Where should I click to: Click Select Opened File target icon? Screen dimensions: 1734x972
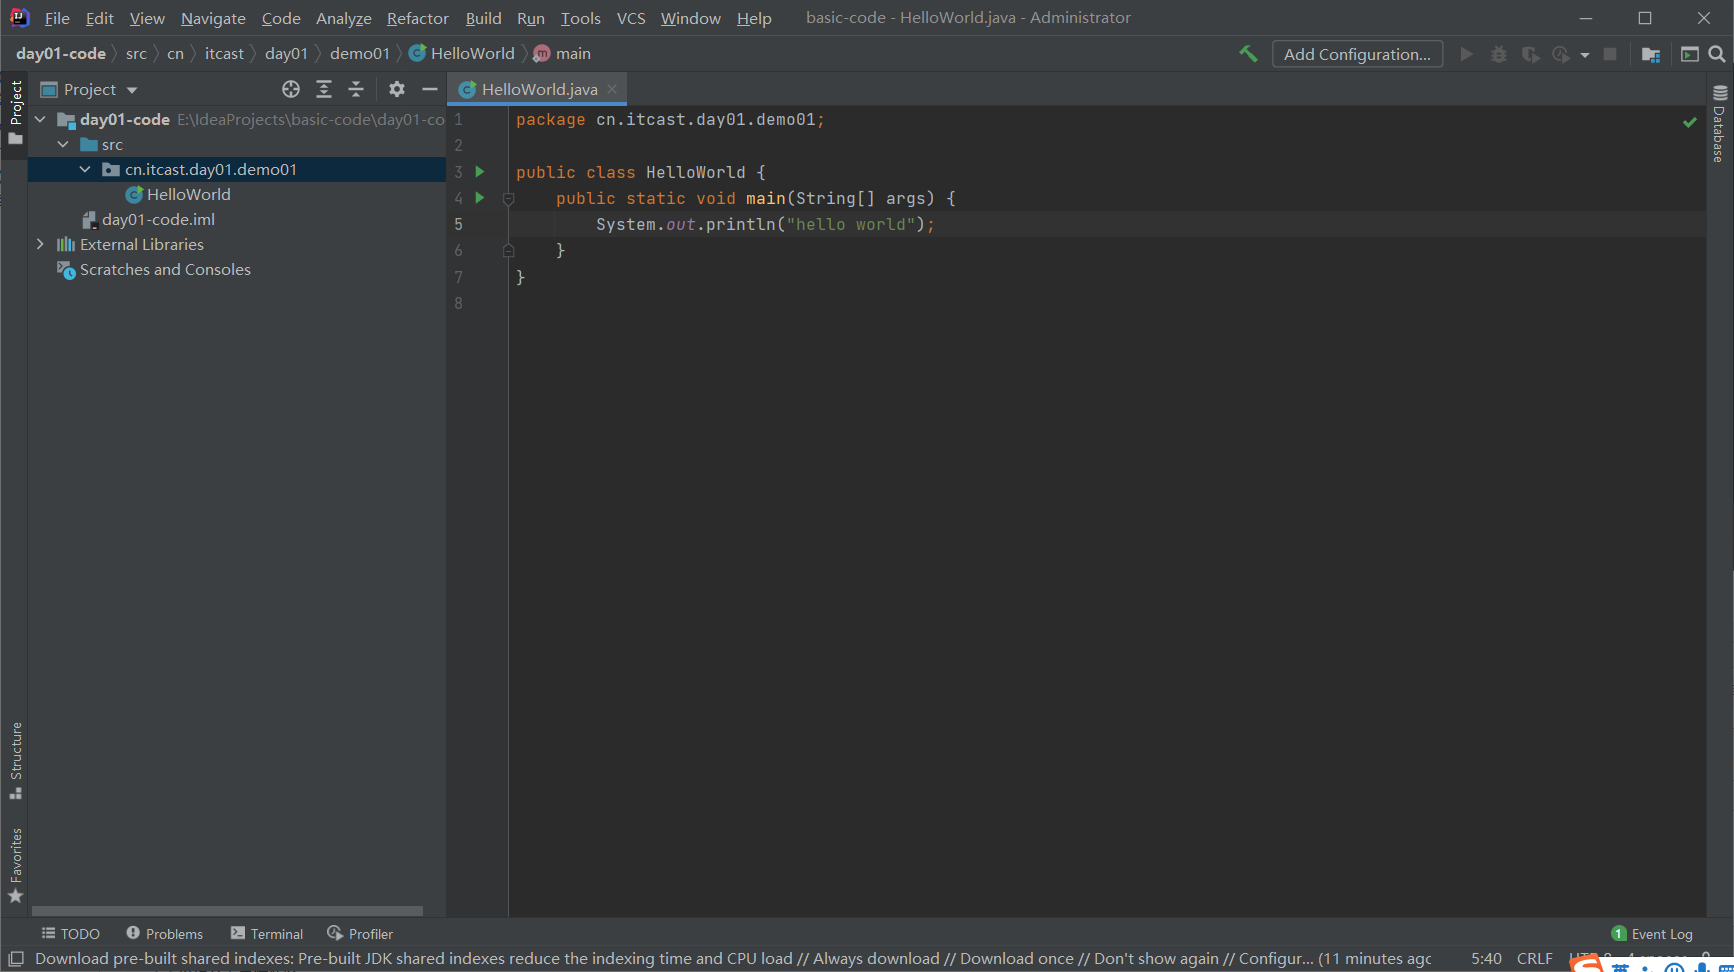pos(291,89)
